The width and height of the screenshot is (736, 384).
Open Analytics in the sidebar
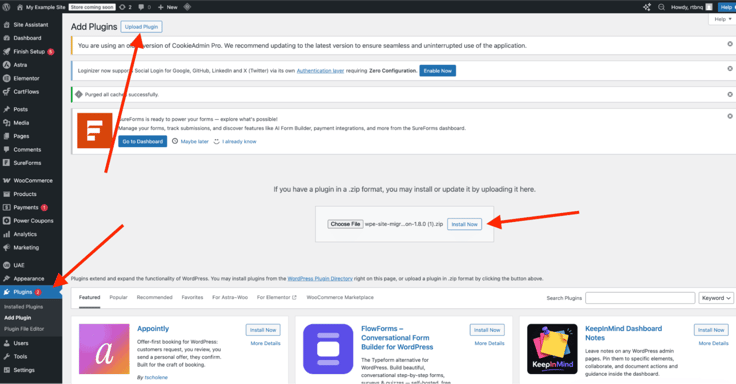pyautogui.click(x=25, y=234)
